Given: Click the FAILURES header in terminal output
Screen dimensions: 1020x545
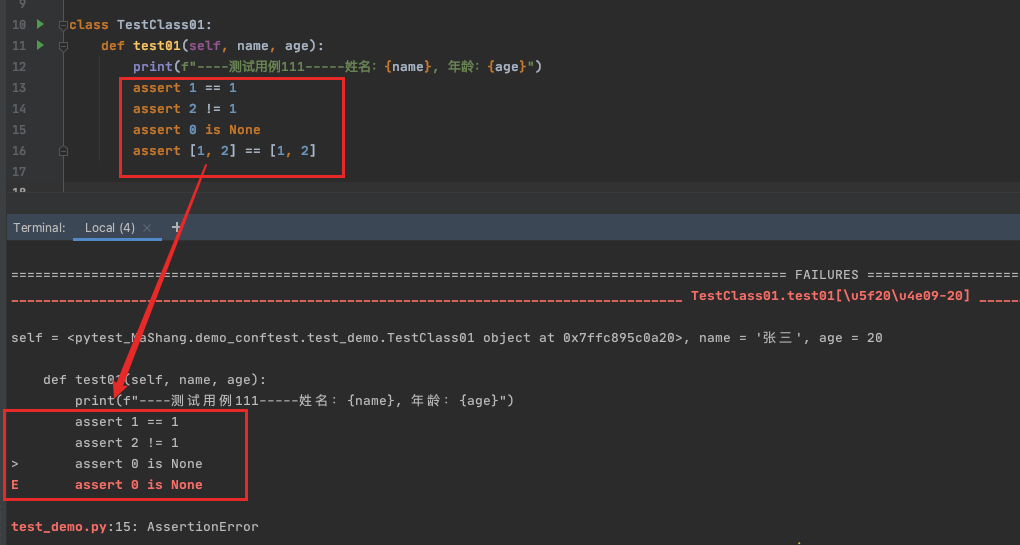Looking at the screenshot, I should tap(828, 275).
